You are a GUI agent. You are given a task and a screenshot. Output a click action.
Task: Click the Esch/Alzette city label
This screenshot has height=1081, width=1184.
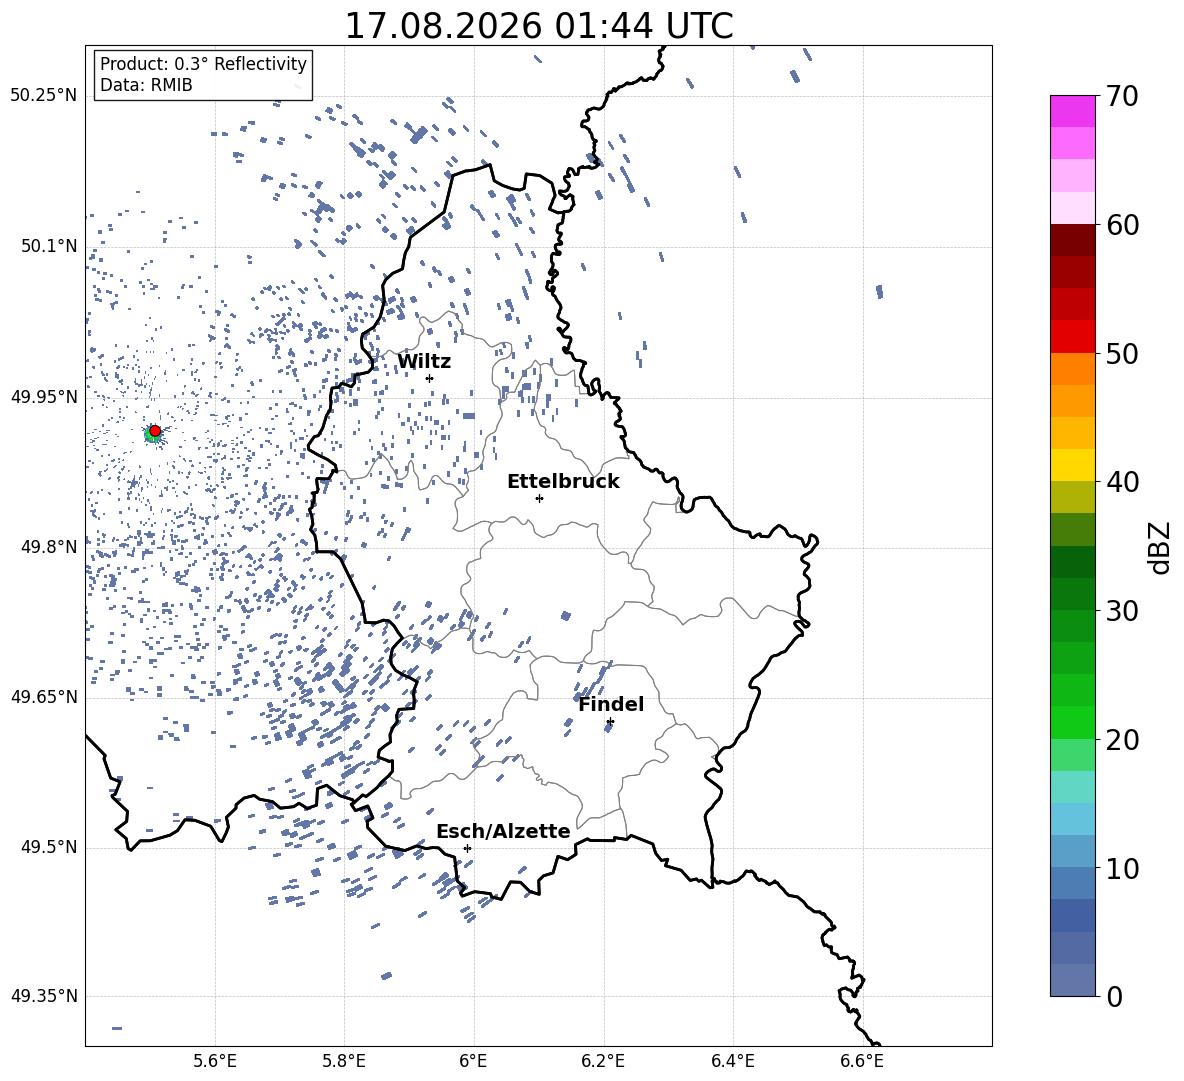pos(504,831)
